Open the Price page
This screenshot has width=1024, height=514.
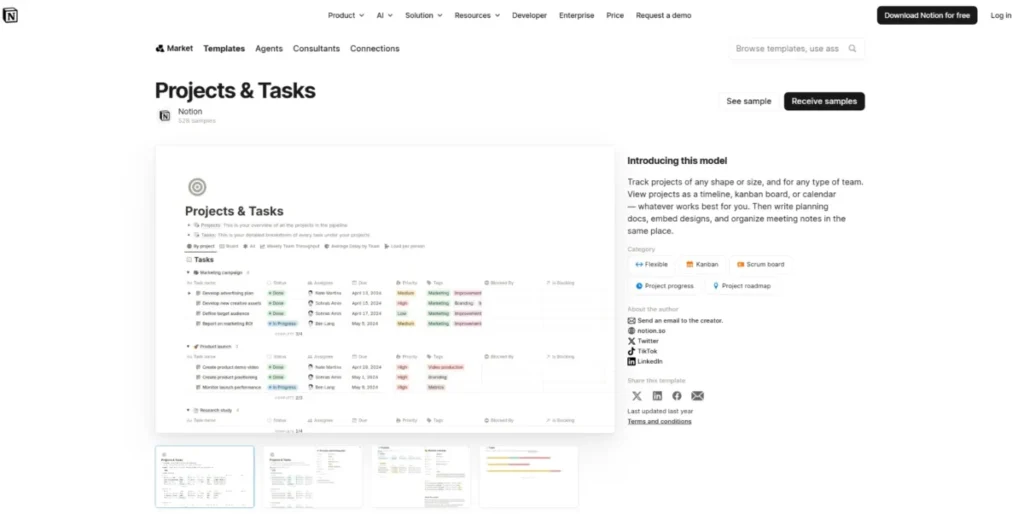615,15
